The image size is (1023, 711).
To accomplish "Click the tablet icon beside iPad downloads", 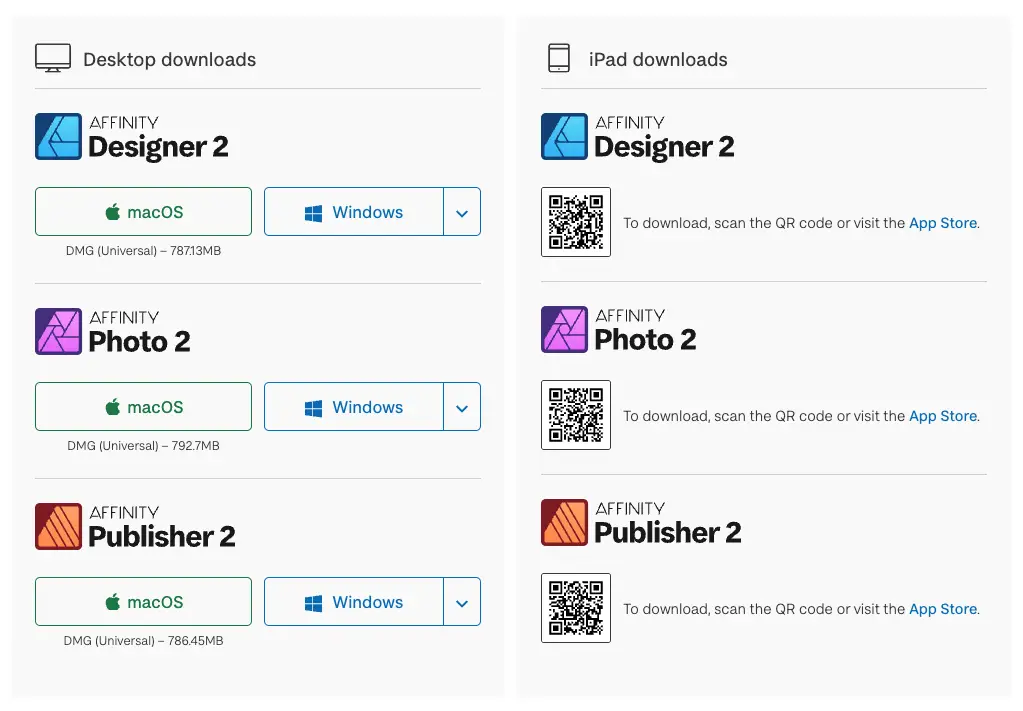I will [x=558, y=58].
